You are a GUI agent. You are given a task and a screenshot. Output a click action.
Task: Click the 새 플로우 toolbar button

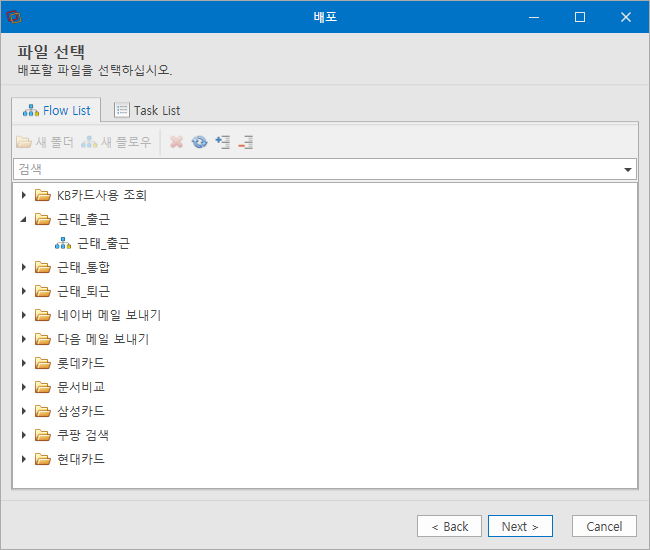[x=116, y=142]
